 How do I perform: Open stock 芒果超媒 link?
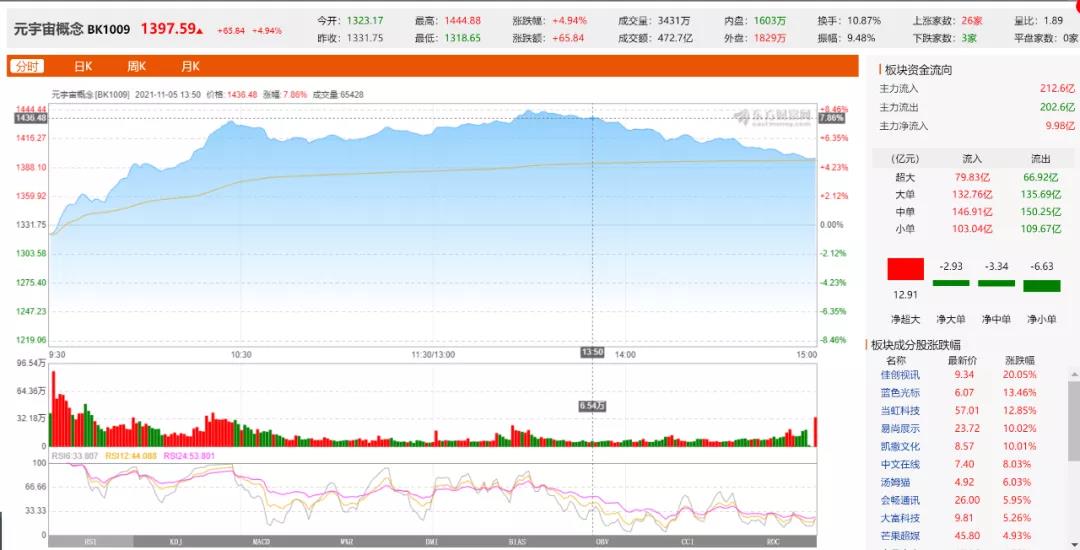[x=900, y=536]
